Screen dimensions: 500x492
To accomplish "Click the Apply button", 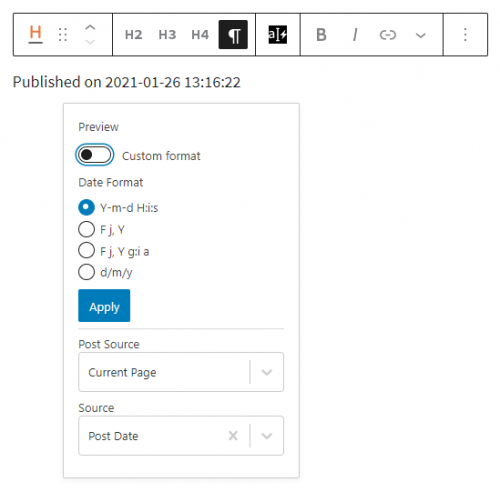I will (104, 306).
